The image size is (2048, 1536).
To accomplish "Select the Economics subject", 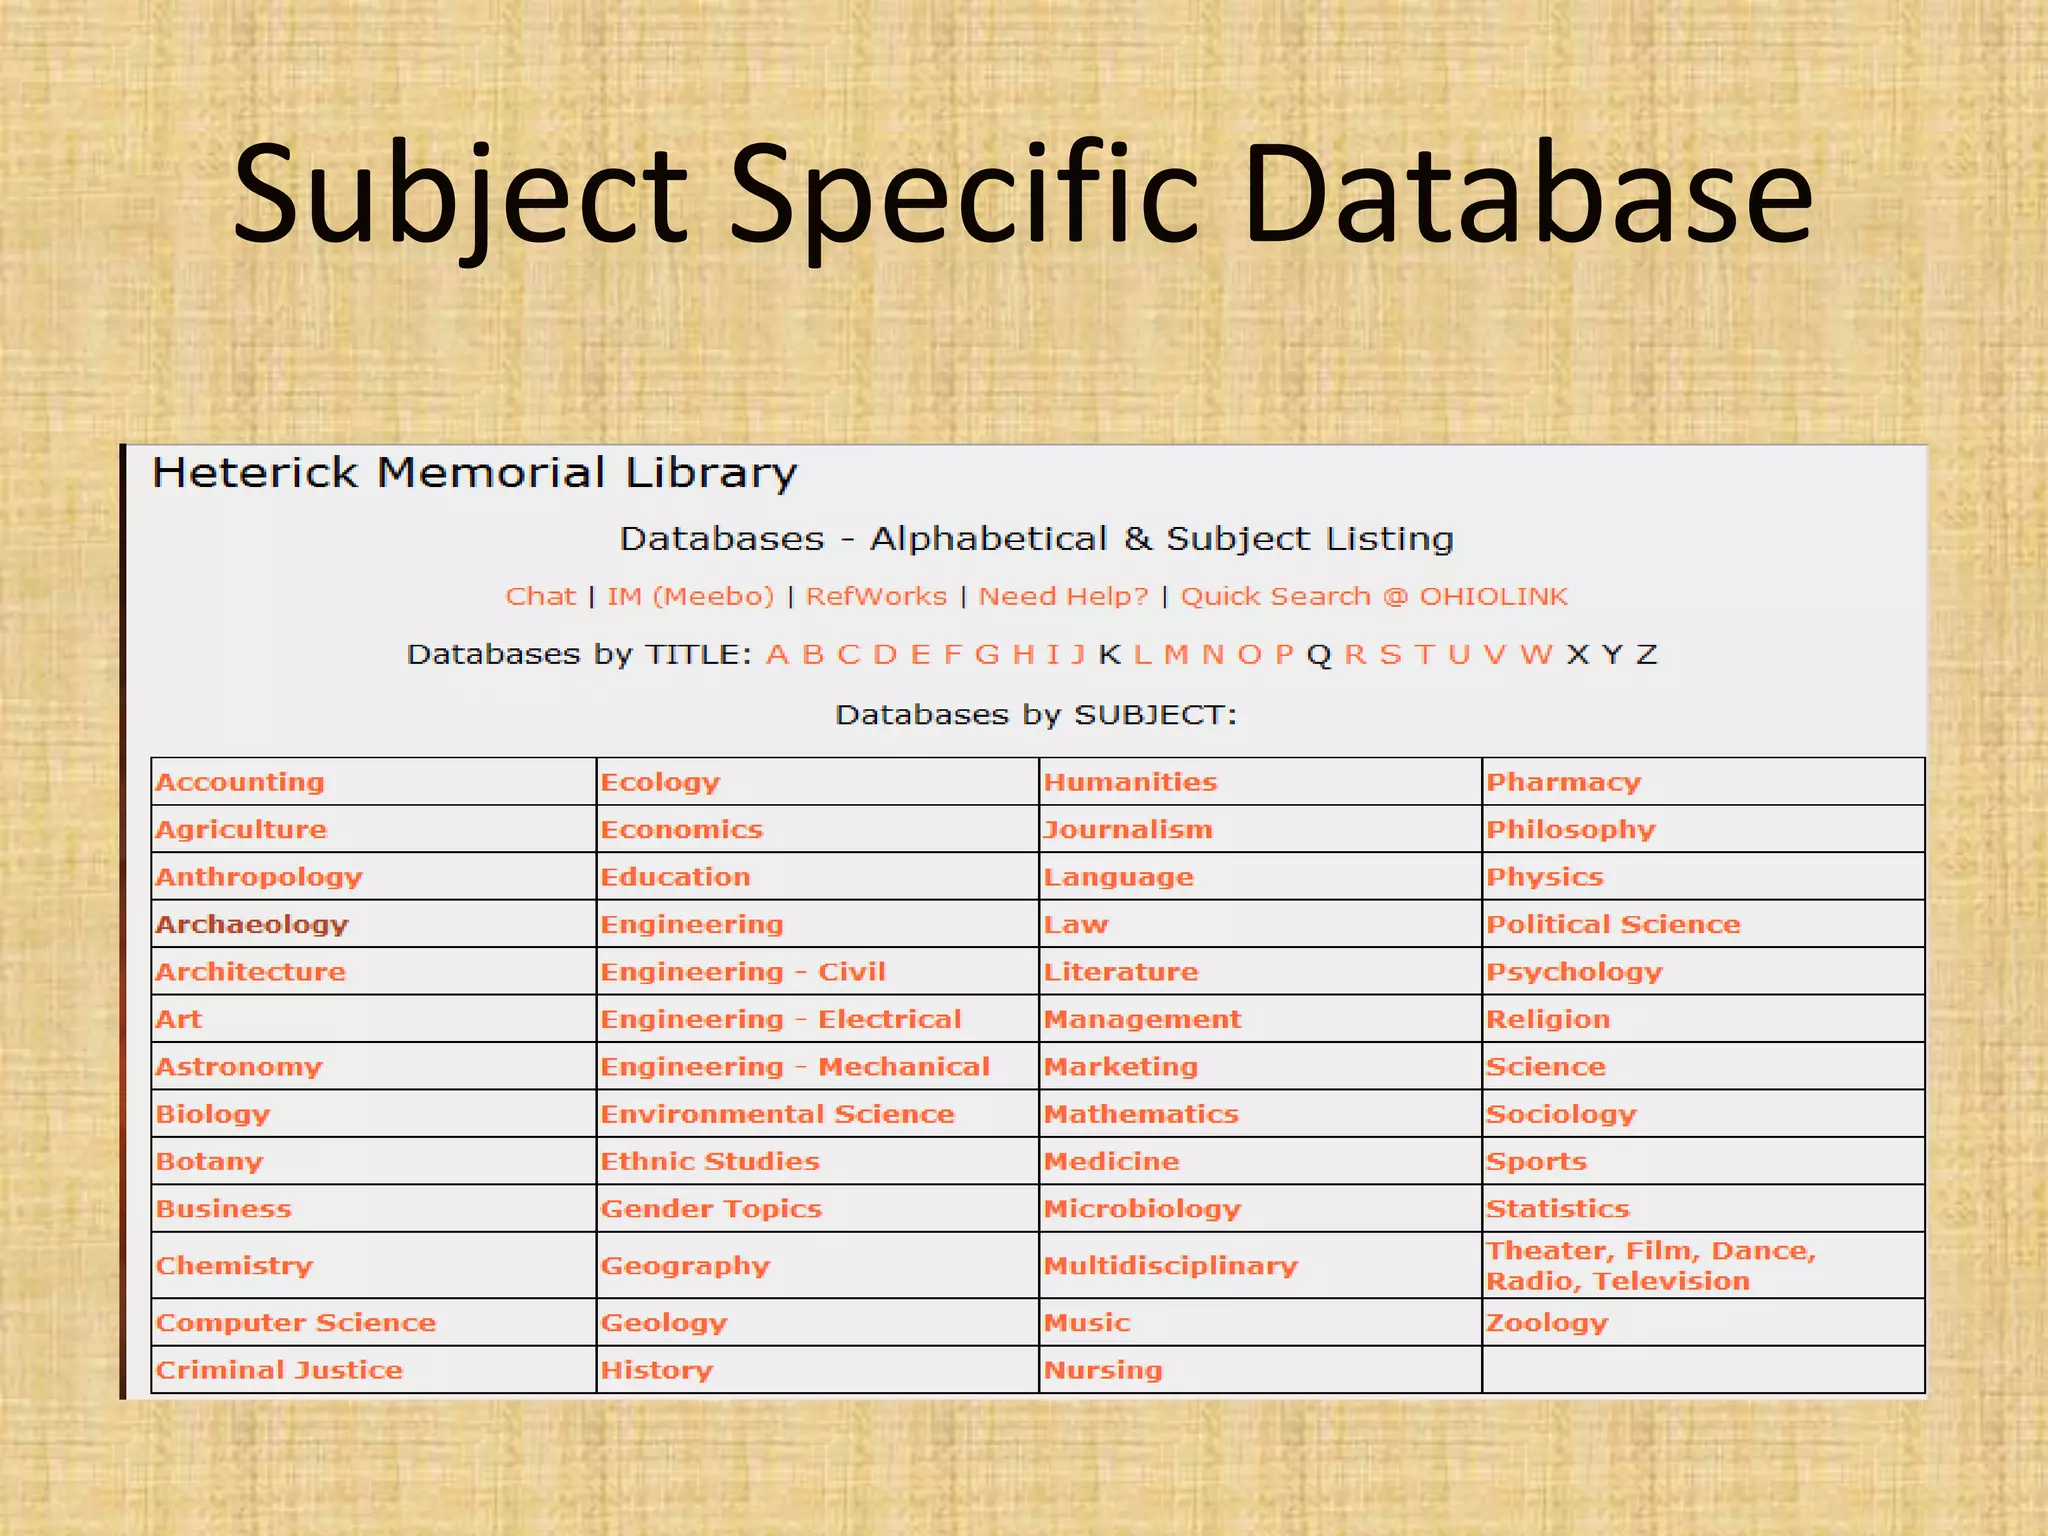I will [681, 830].
